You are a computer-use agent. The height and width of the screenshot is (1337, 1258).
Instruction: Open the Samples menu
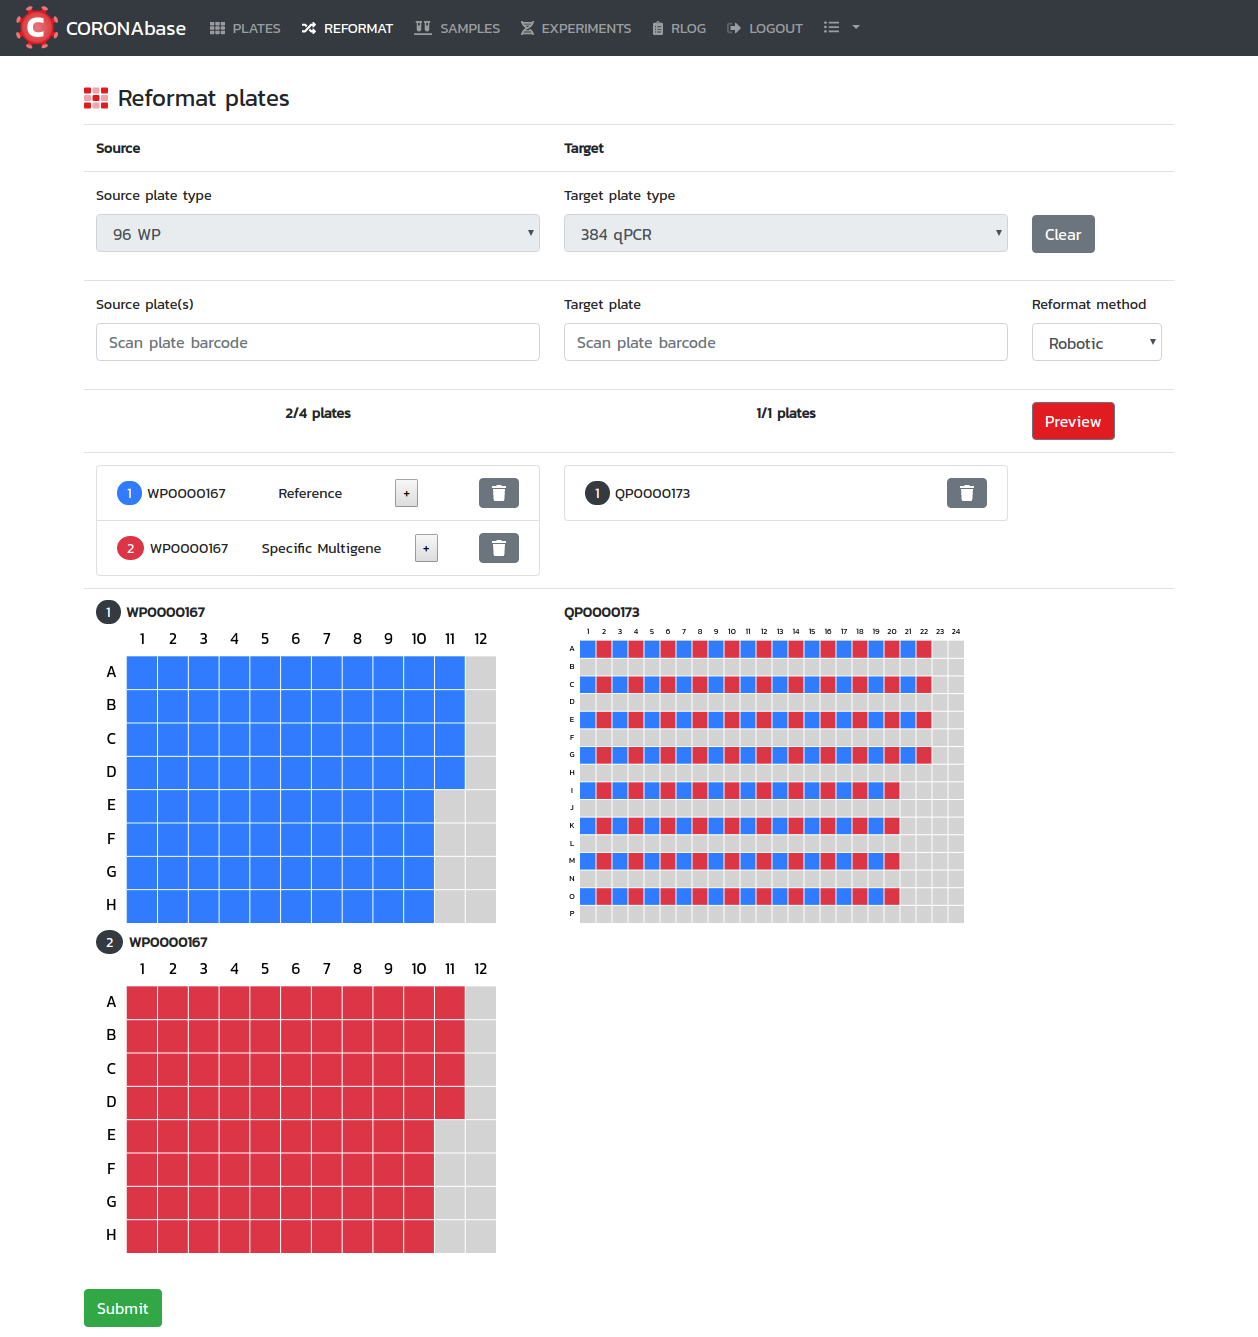tap(457, 28)
